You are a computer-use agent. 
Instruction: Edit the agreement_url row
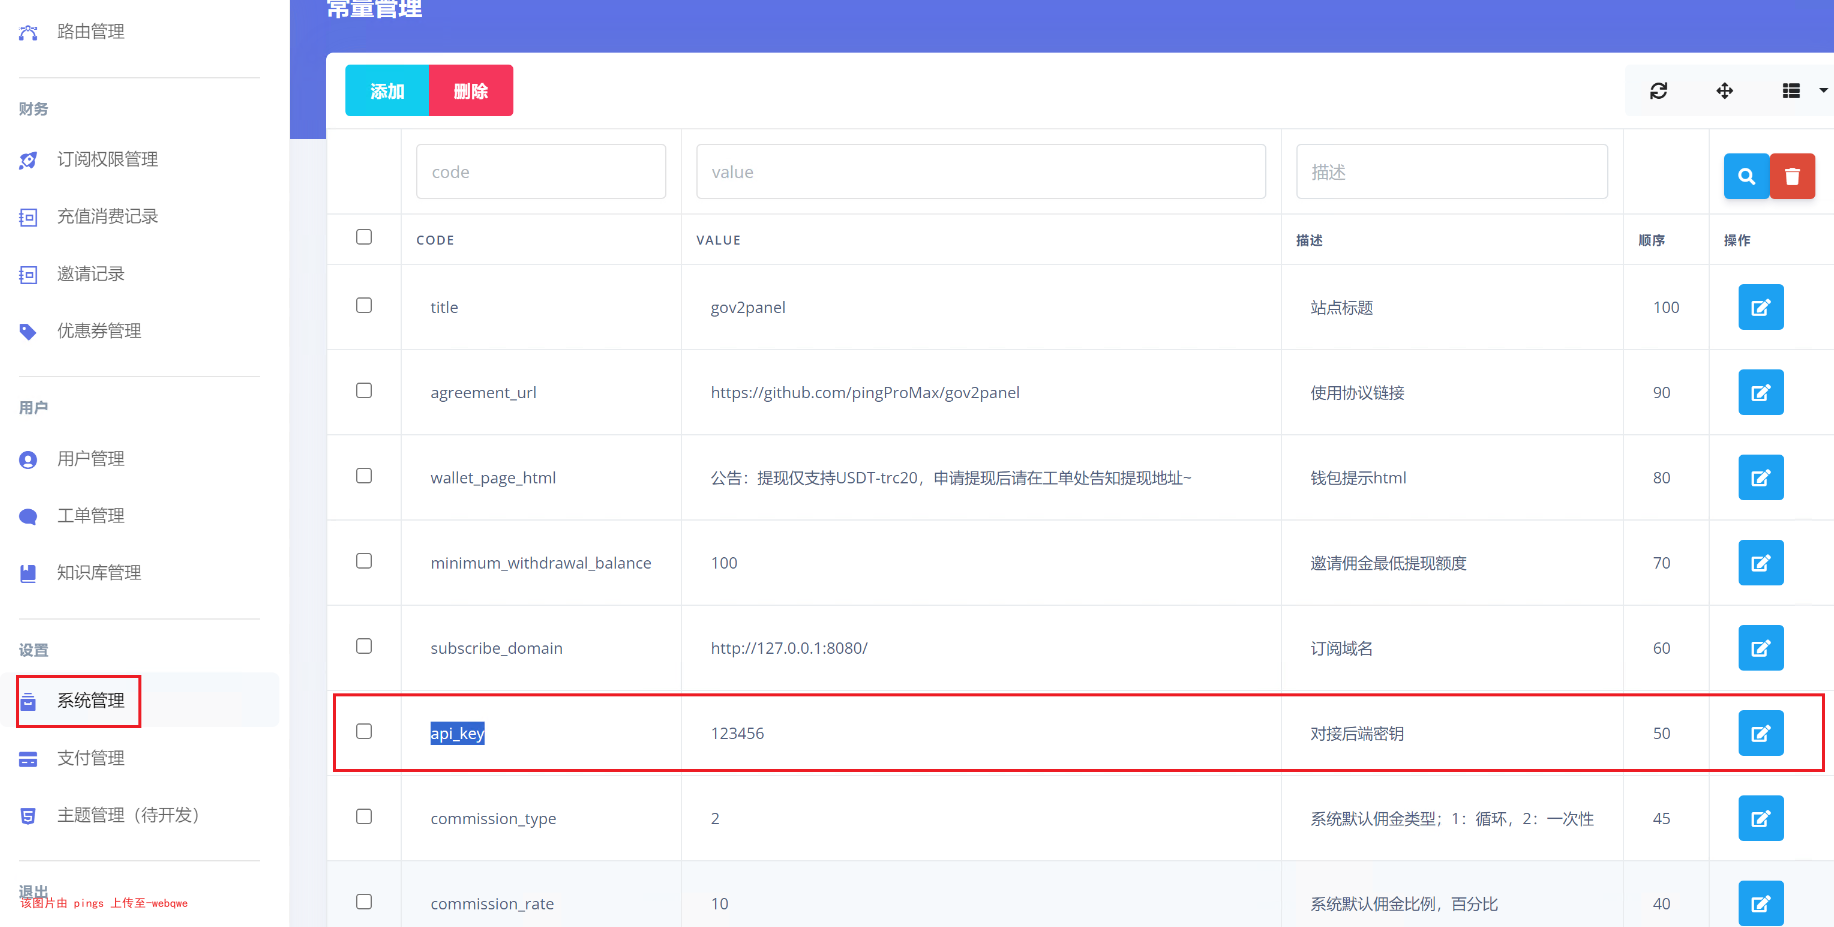pos(1761,392)
